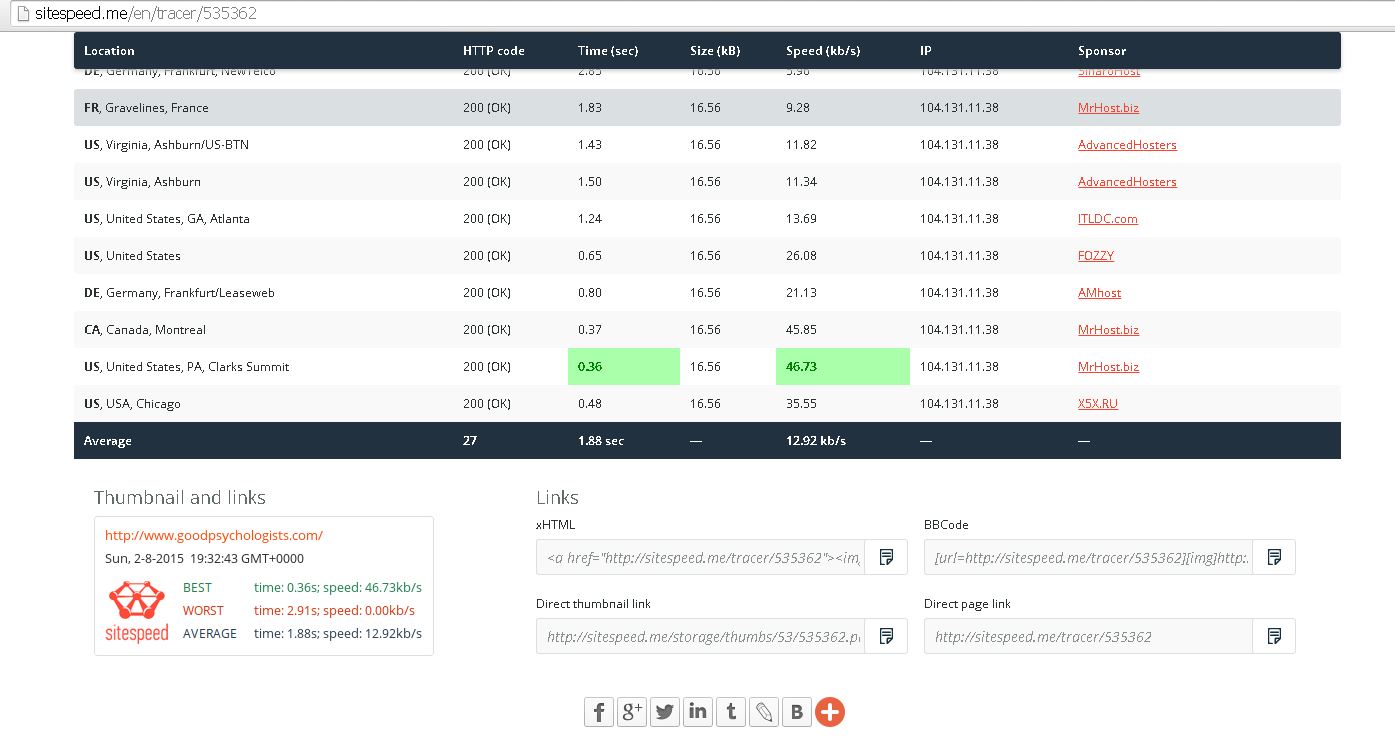The image size is (1395, 739).
Task: Select the highlighted best speed 46.73 cell
Action: [843, 367]
